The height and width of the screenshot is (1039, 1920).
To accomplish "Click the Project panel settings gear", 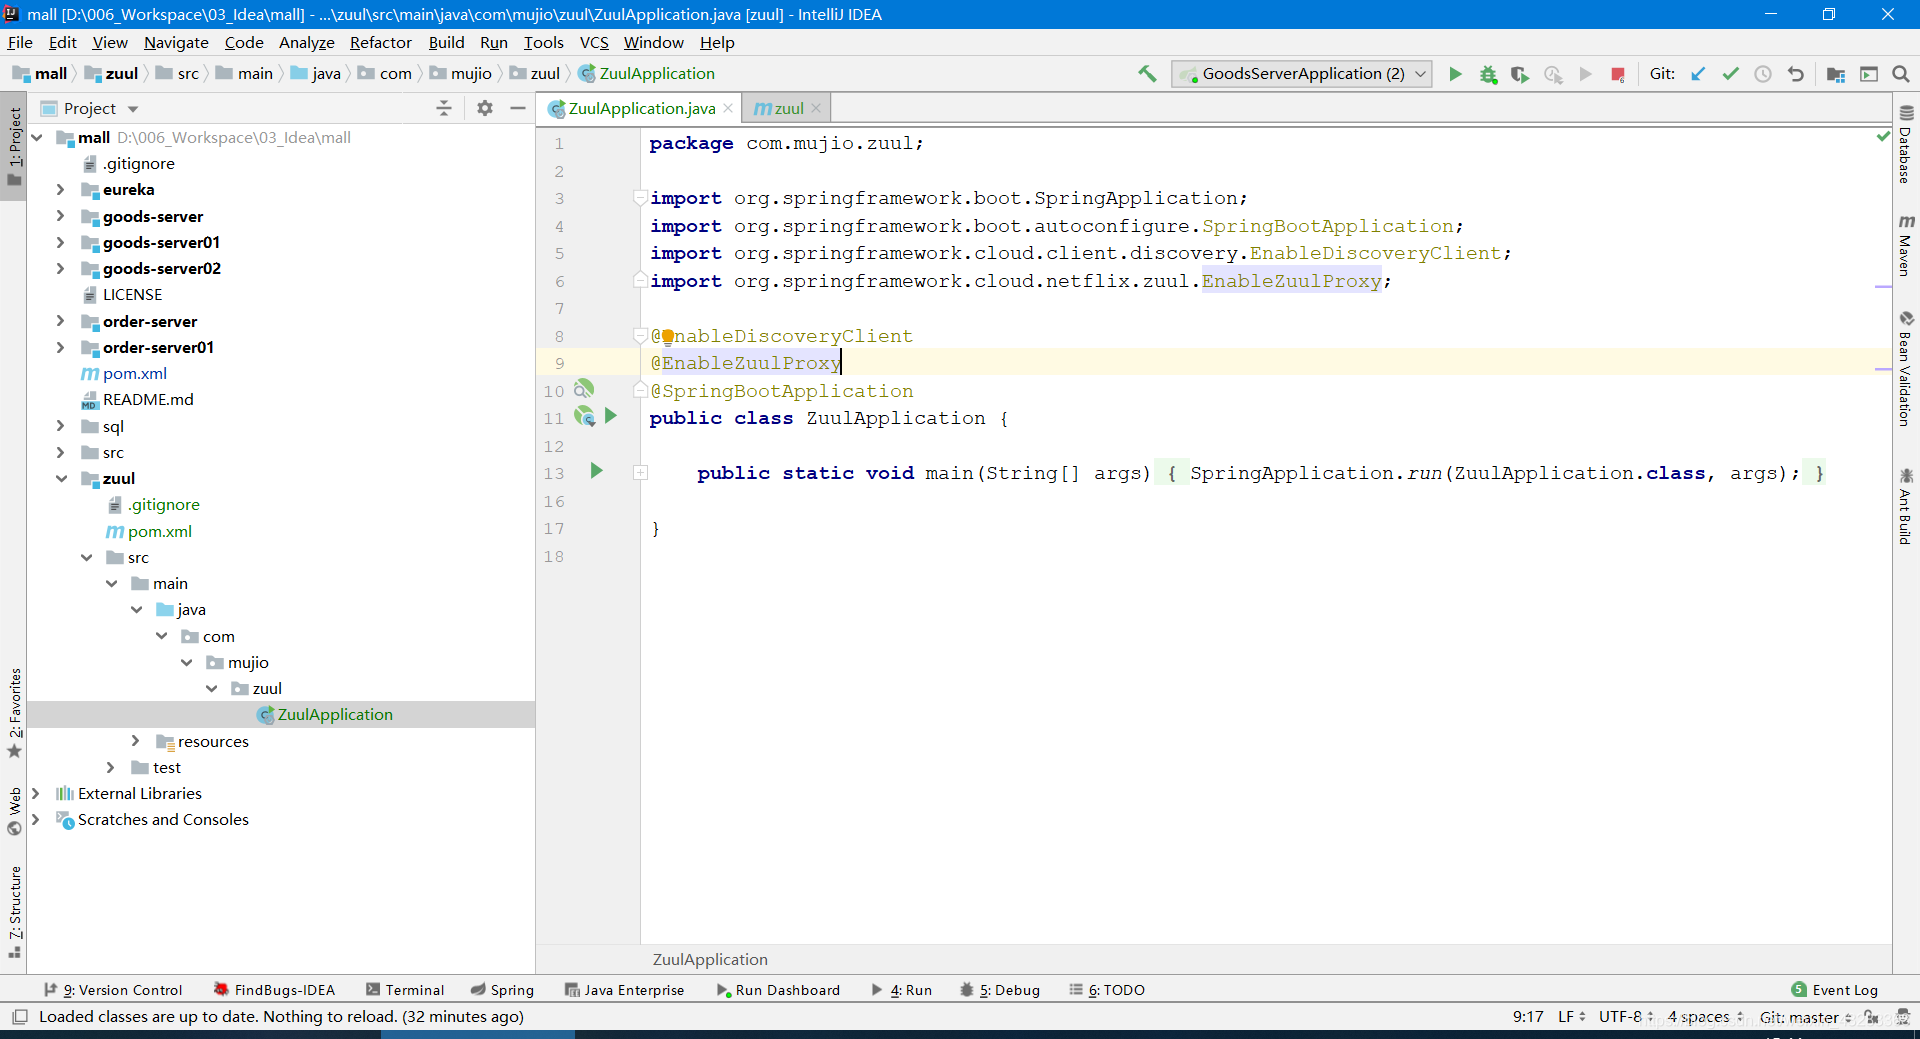I will point(485,108).
